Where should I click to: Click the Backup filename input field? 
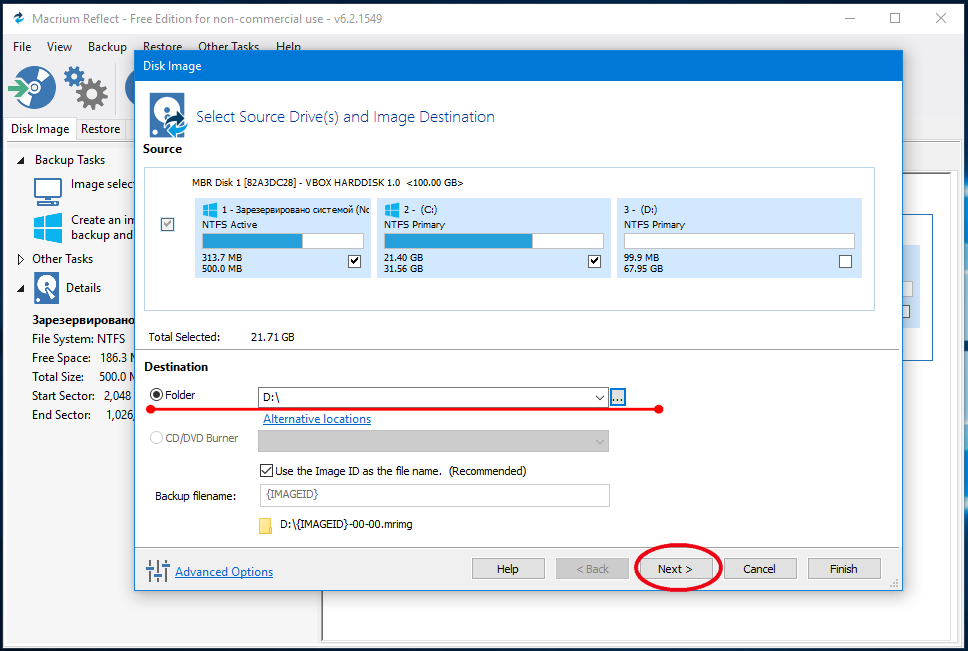[x=435, y=496]
